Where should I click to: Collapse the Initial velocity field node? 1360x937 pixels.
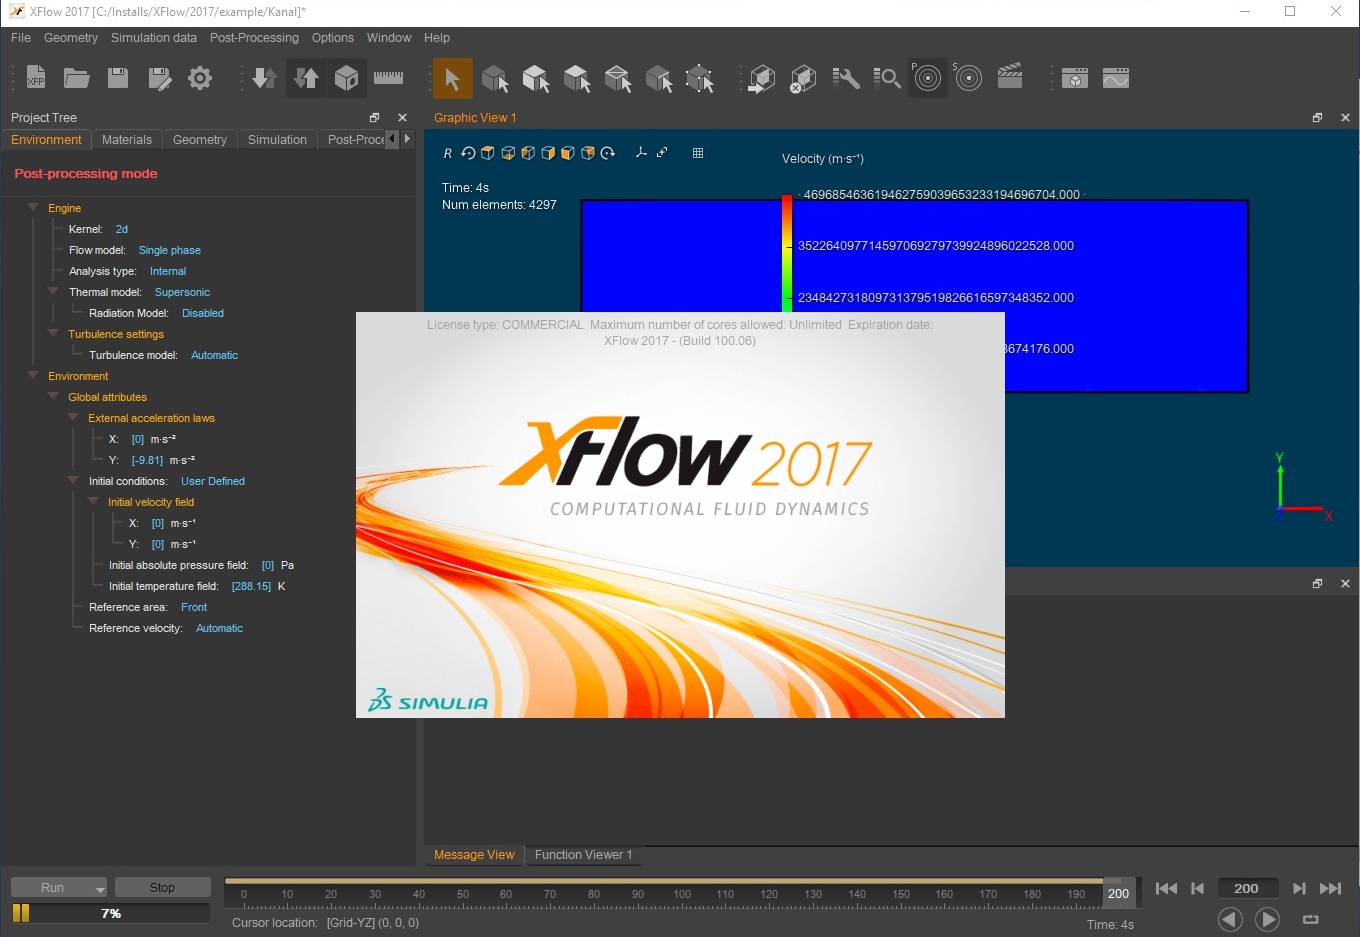tap(93, 501)
